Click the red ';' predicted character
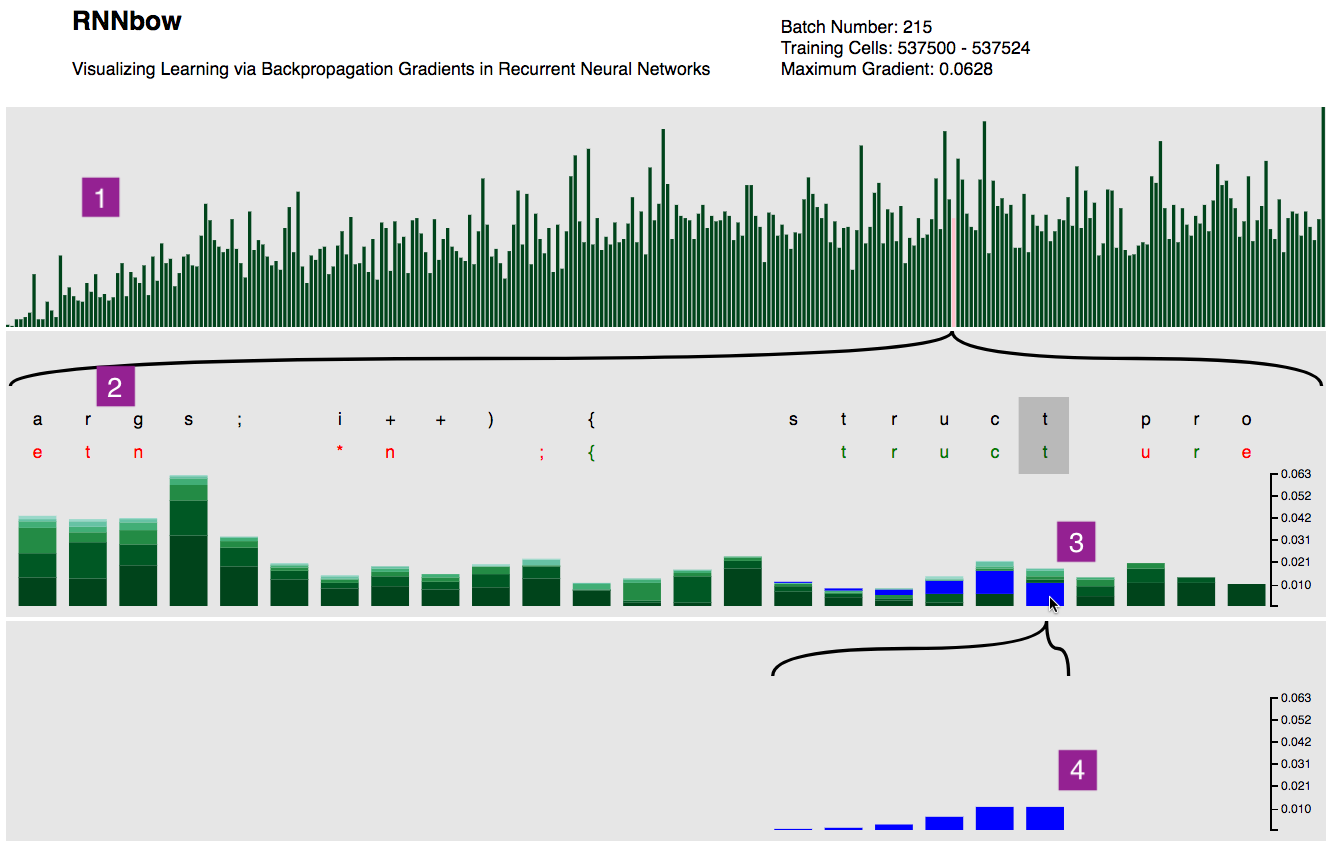The height and width of the screenshot is (848, 1330). (x=541, y=453)
